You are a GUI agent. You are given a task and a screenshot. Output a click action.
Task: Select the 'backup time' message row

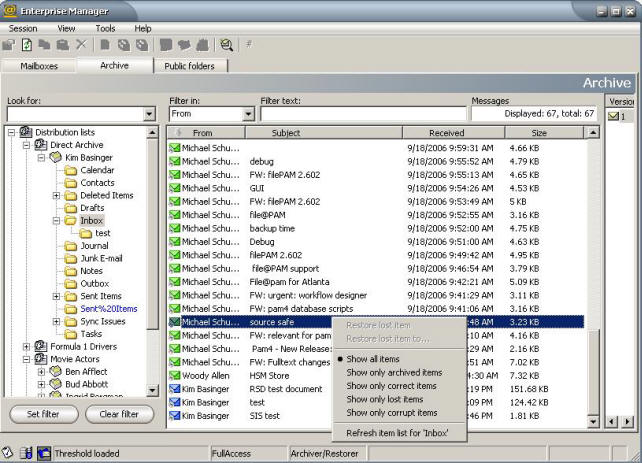[376, 228]
